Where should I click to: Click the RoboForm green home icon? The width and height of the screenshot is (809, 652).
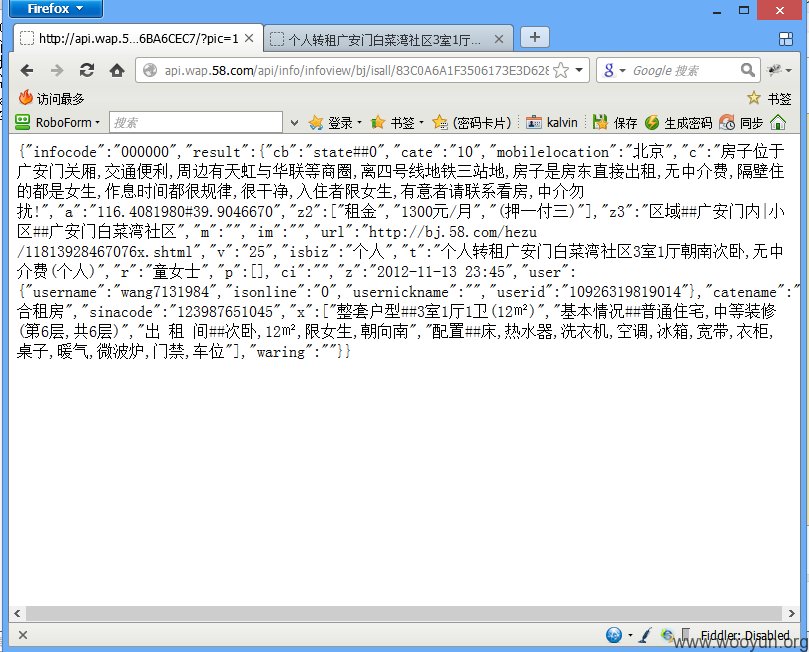[778, 122]
